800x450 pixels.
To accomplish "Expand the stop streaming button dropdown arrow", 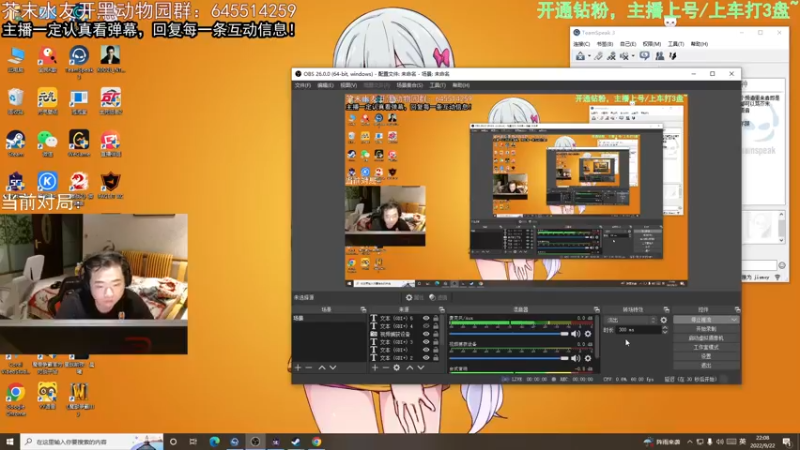I will pyautogui.click(x=734, y=320).
